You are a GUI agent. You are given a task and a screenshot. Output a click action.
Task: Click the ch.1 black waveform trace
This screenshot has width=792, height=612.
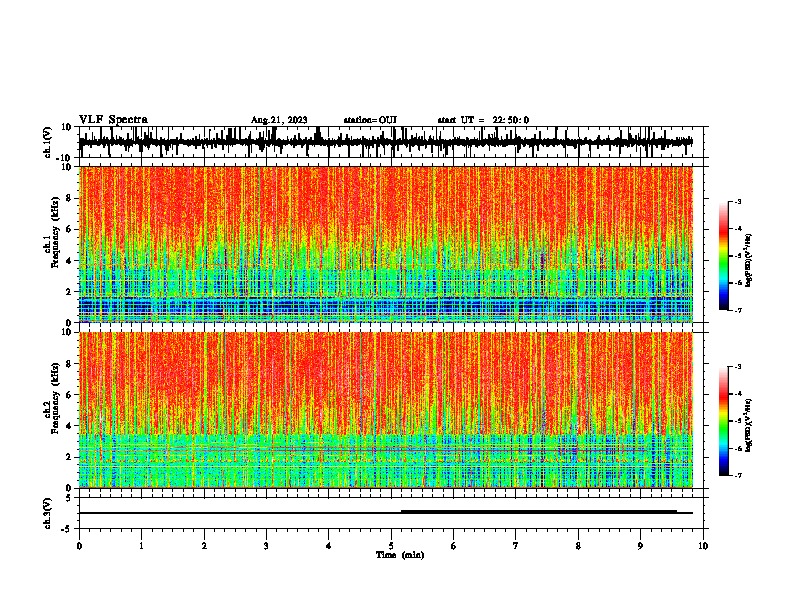[385, 142]
